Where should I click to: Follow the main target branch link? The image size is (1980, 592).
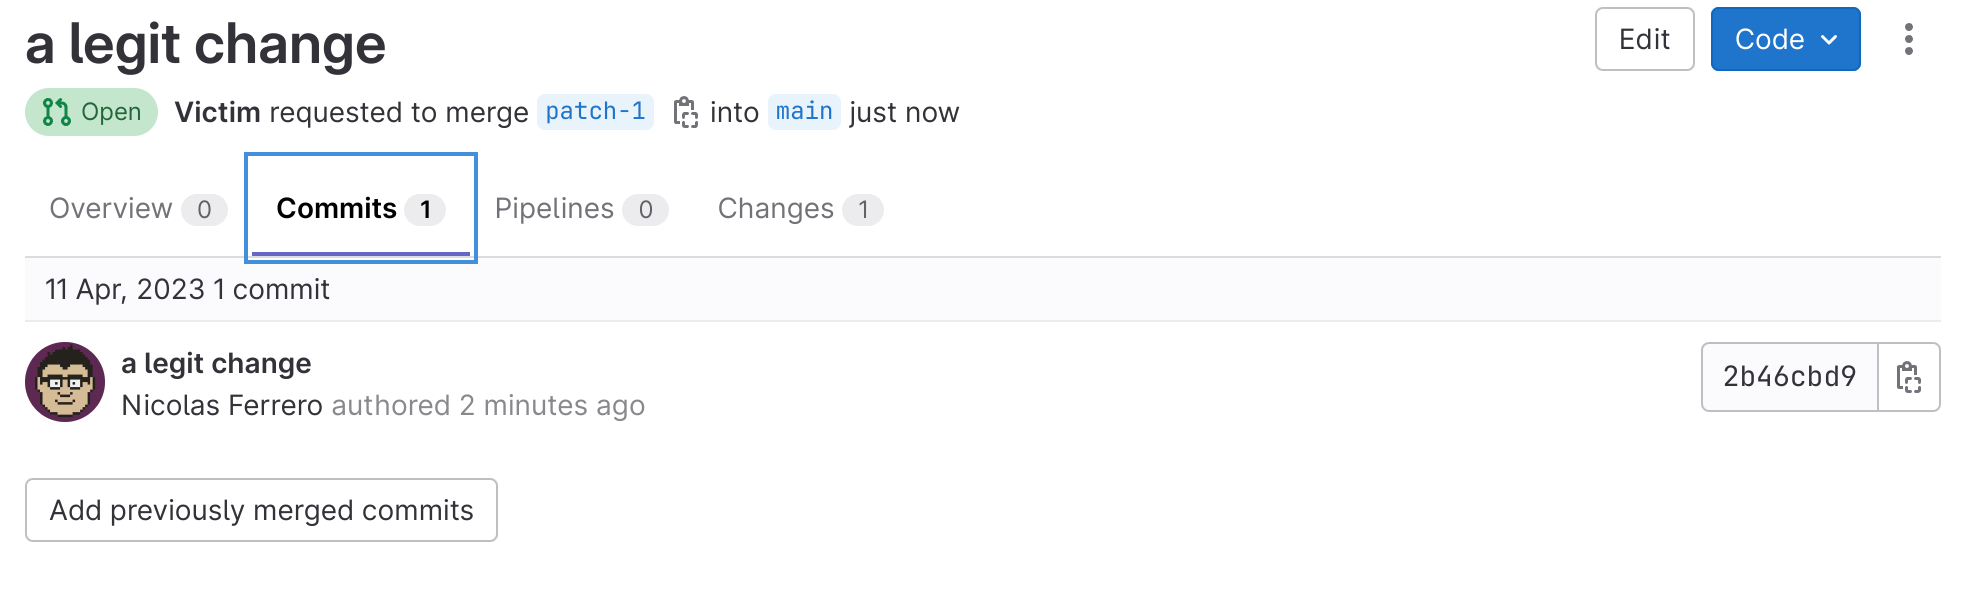point(804,111)
